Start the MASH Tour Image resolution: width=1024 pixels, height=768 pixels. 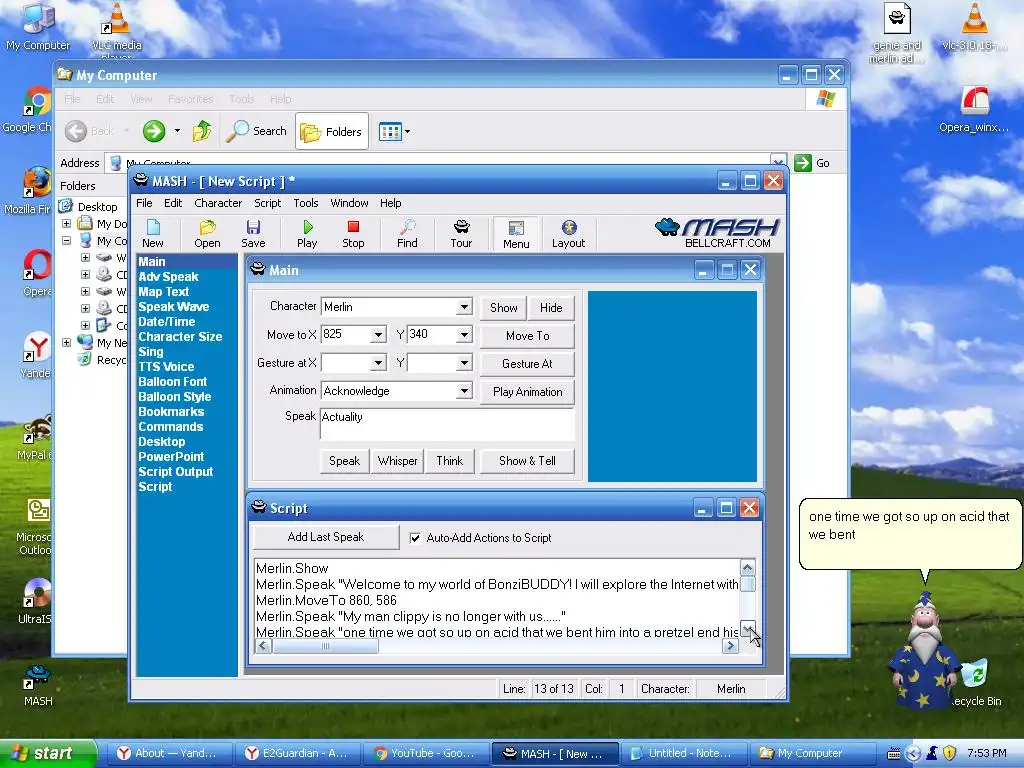[461, 234]
